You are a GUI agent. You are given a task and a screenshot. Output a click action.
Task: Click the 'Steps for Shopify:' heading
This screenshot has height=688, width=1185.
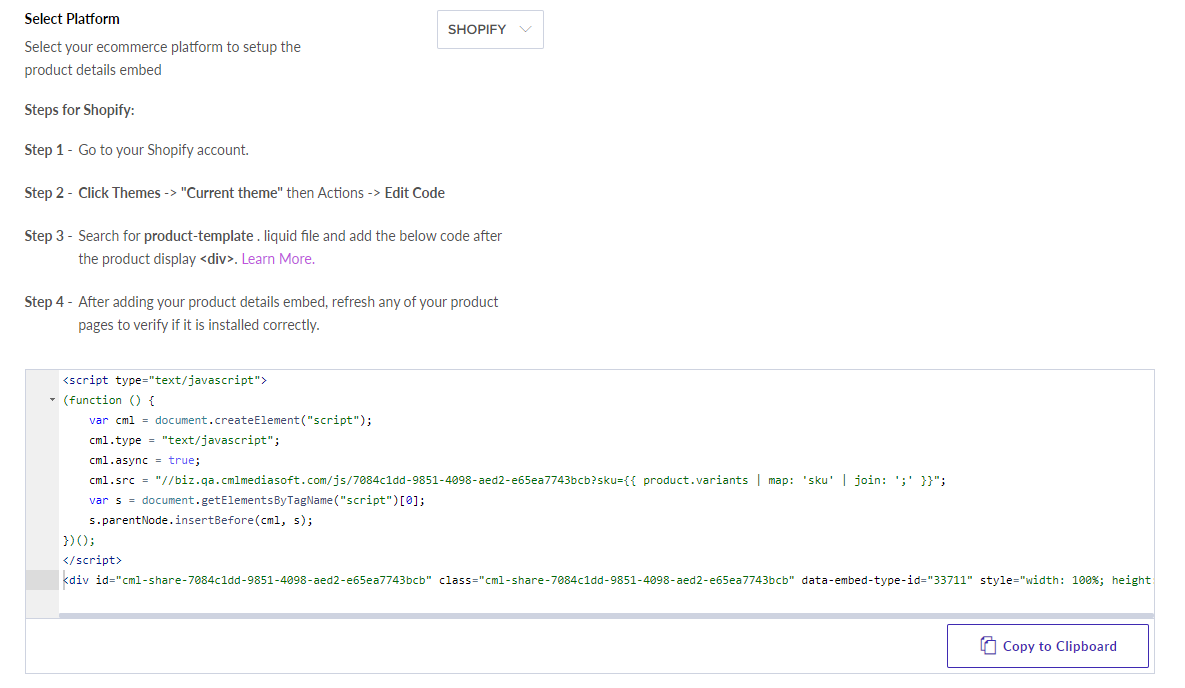pyautogui.click(x=79, y=110)
